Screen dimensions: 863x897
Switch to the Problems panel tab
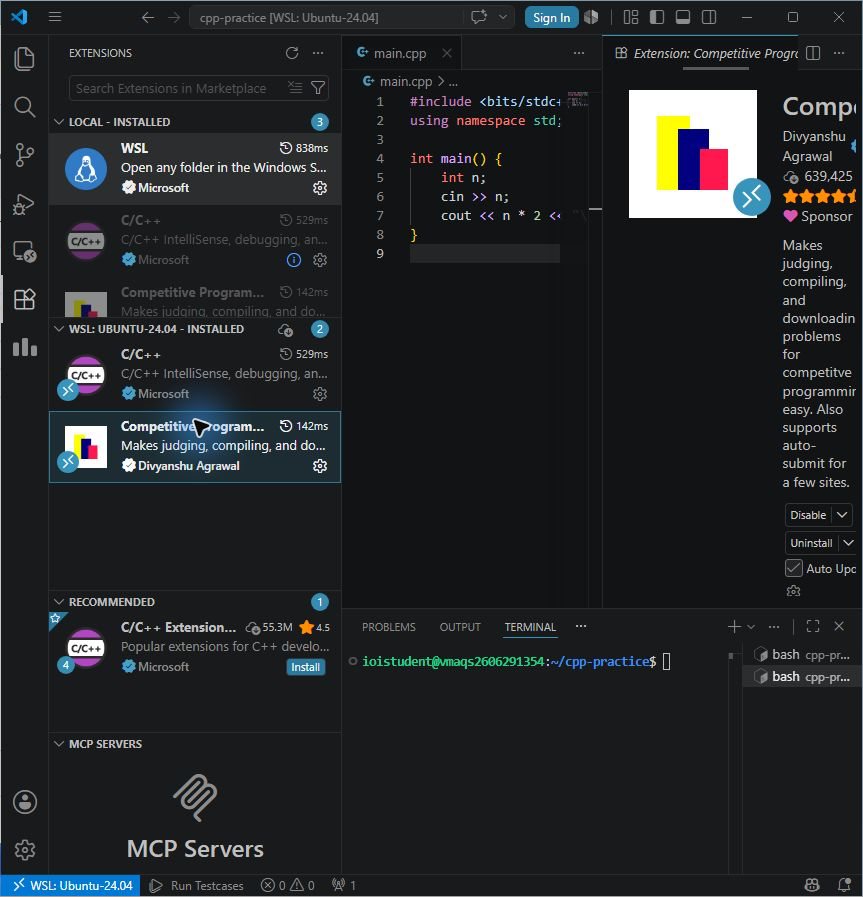click(x=388, y=627)
